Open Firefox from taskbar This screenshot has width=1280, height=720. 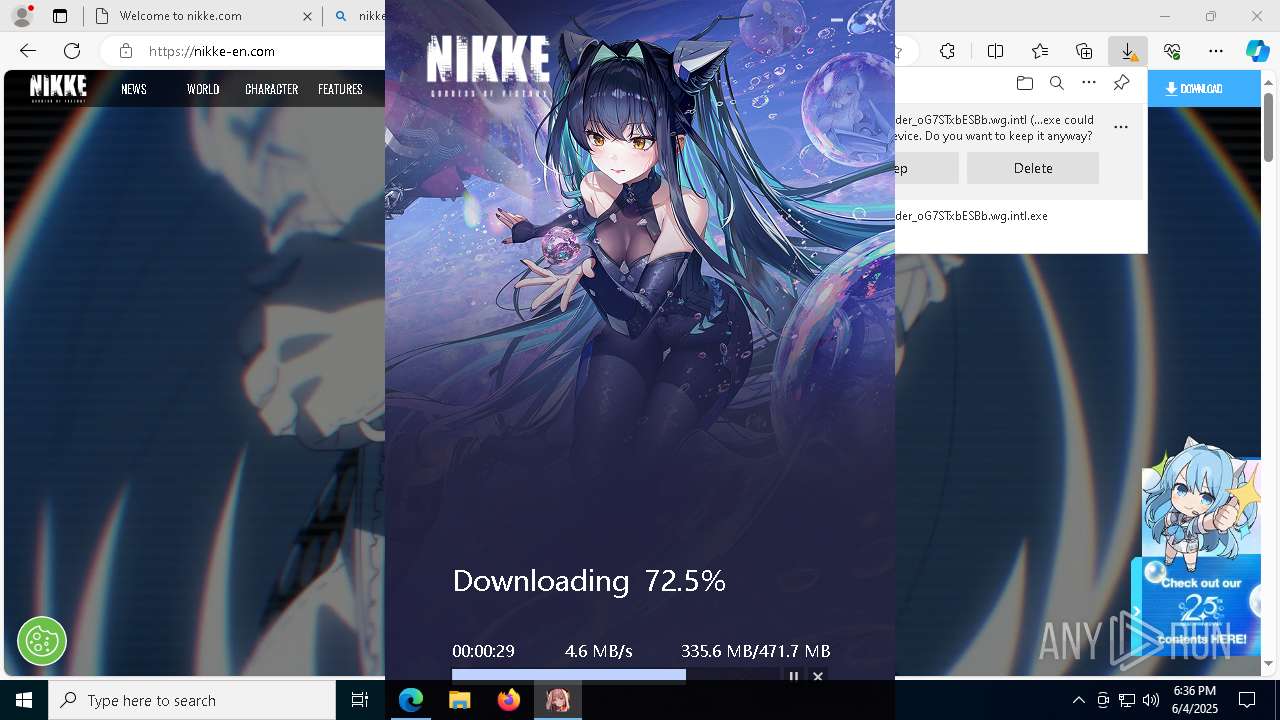[x=509, y=700]
